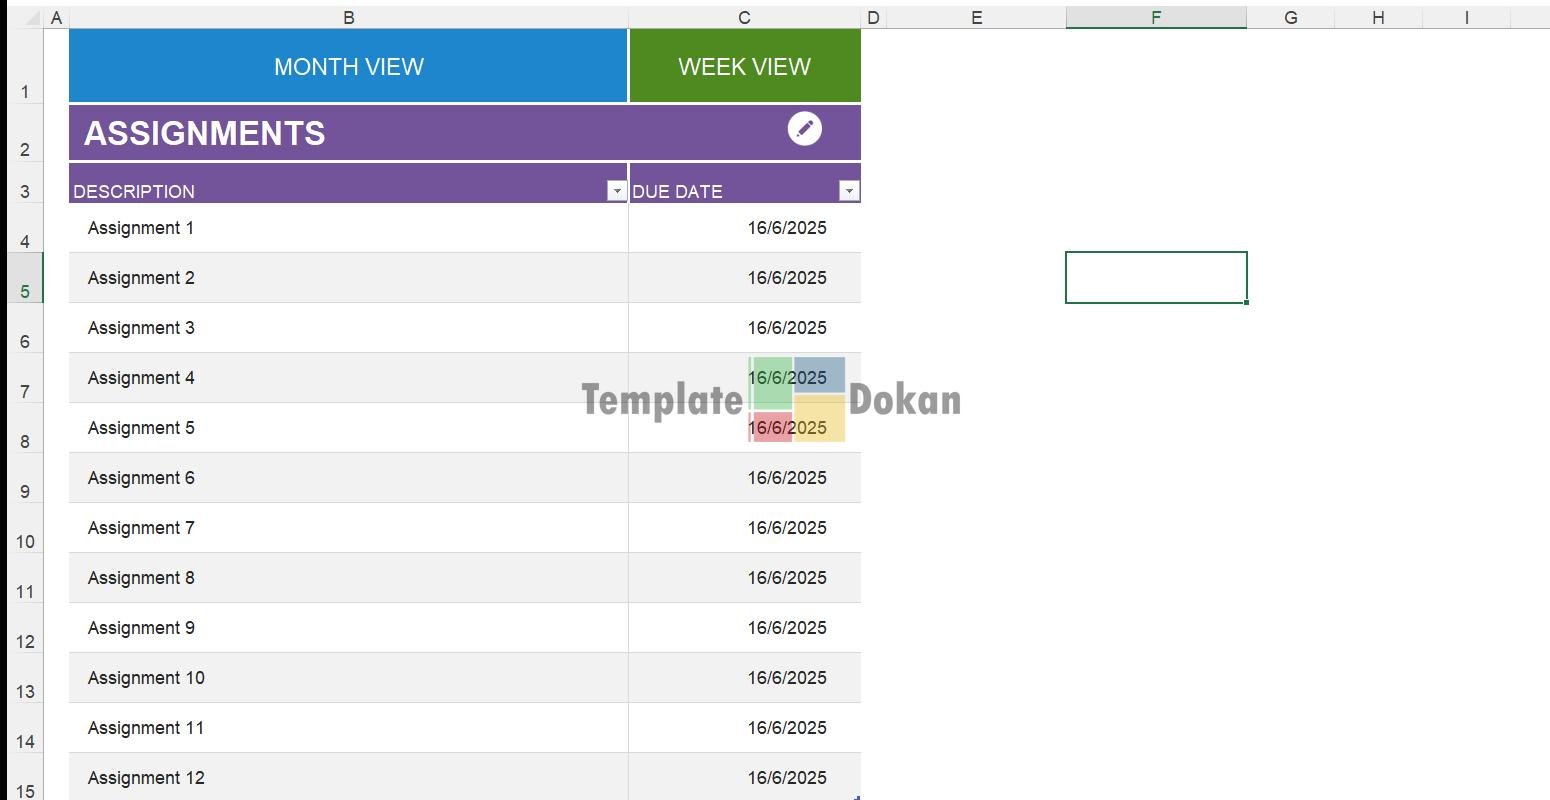Select Assignment 2 due date cell

pos(744,278)
